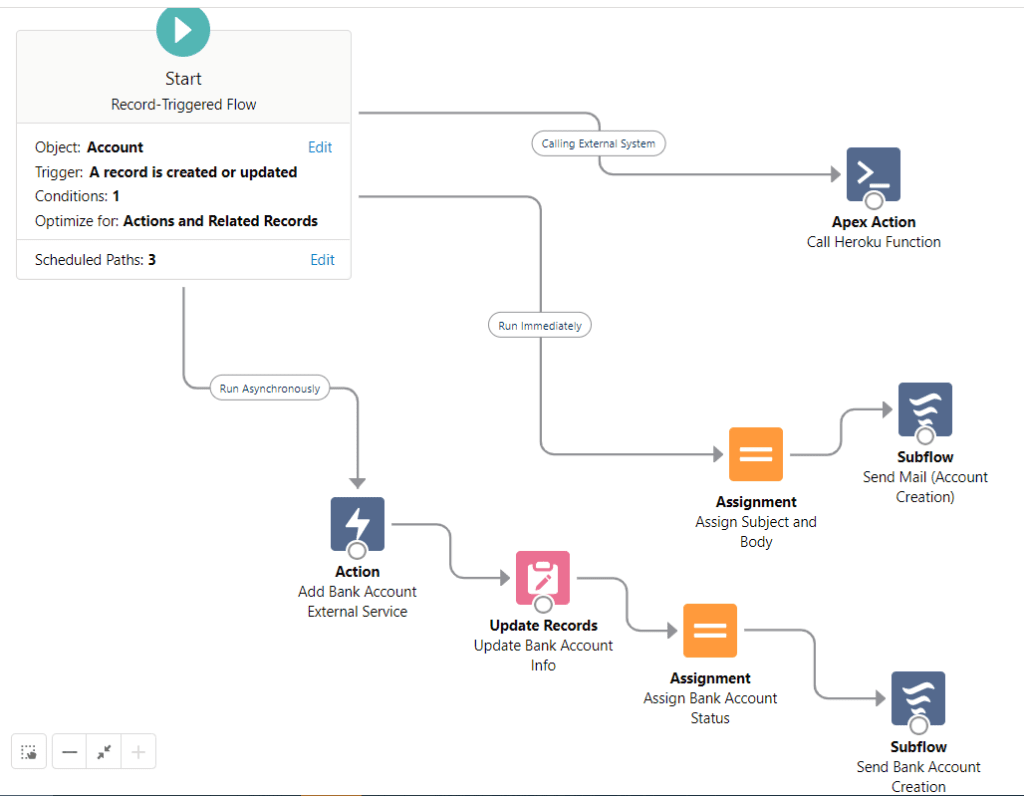Screen dimensions: 1024x796
Task: Click the fit-to-view icon in the zoom controls
Action: coord(103,751)
